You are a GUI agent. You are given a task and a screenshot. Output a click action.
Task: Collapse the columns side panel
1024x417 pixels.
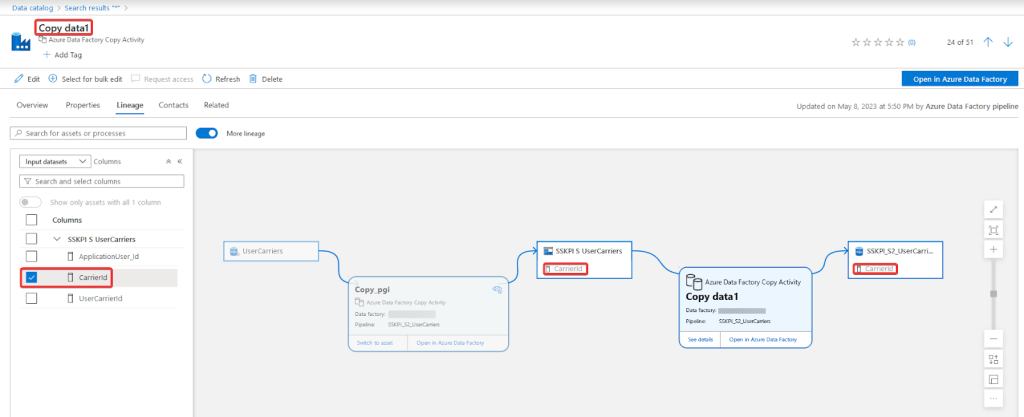[x=180, y=160]
